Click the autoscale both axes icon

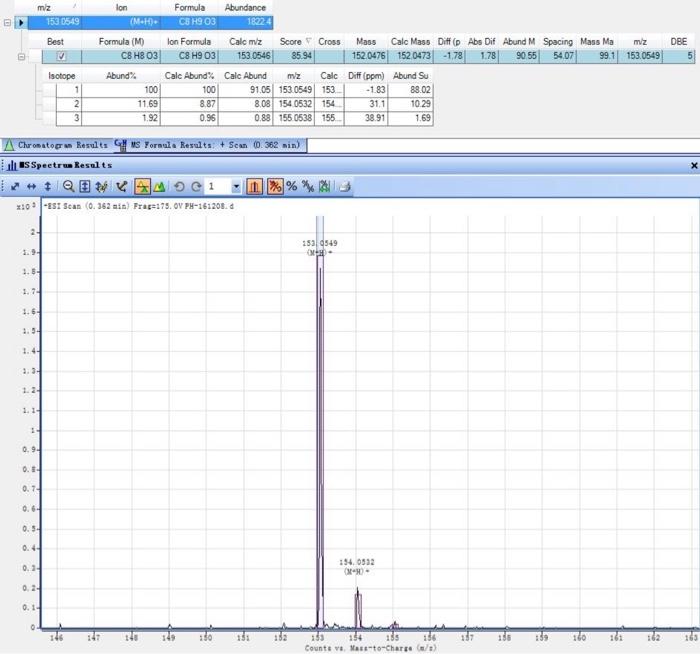pos(15,187)
